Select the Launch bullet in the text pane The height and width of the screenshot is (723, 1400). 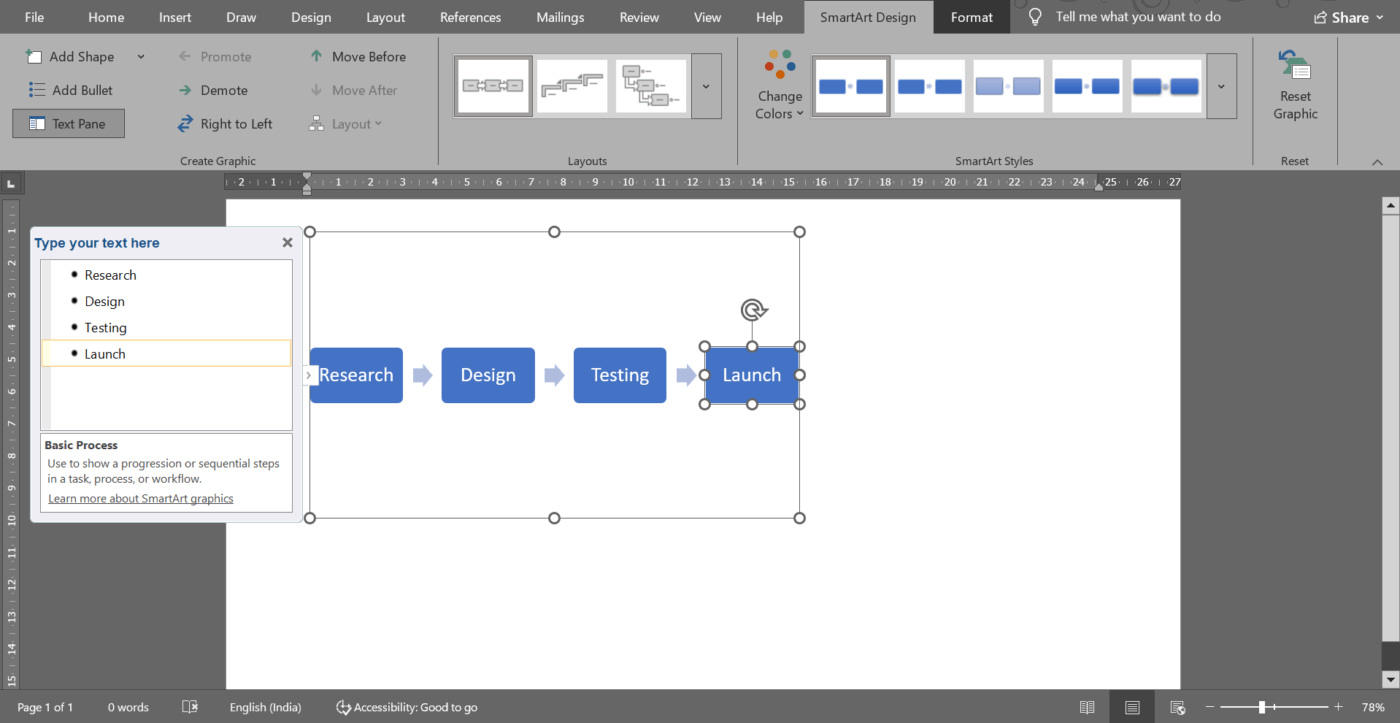105,353
